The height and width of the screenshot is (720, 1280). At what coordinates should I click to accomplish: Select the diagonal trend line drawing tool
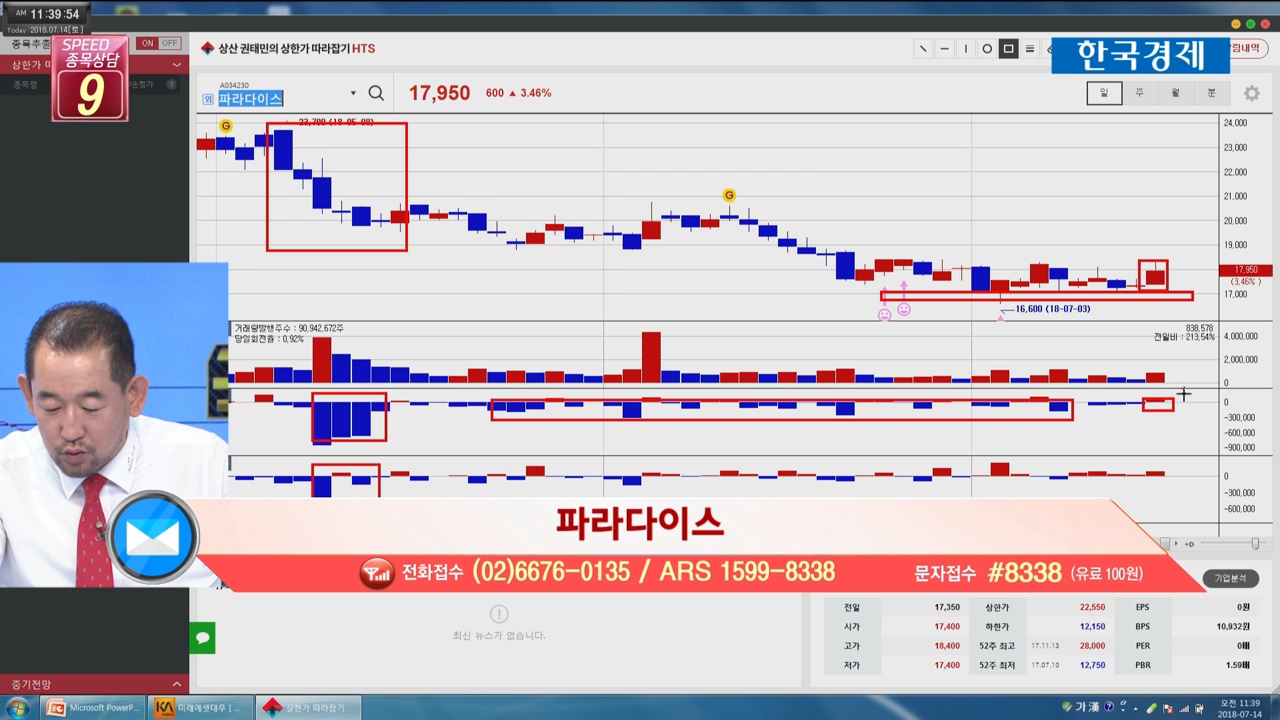pyautogui.click(x=923, y=49)
